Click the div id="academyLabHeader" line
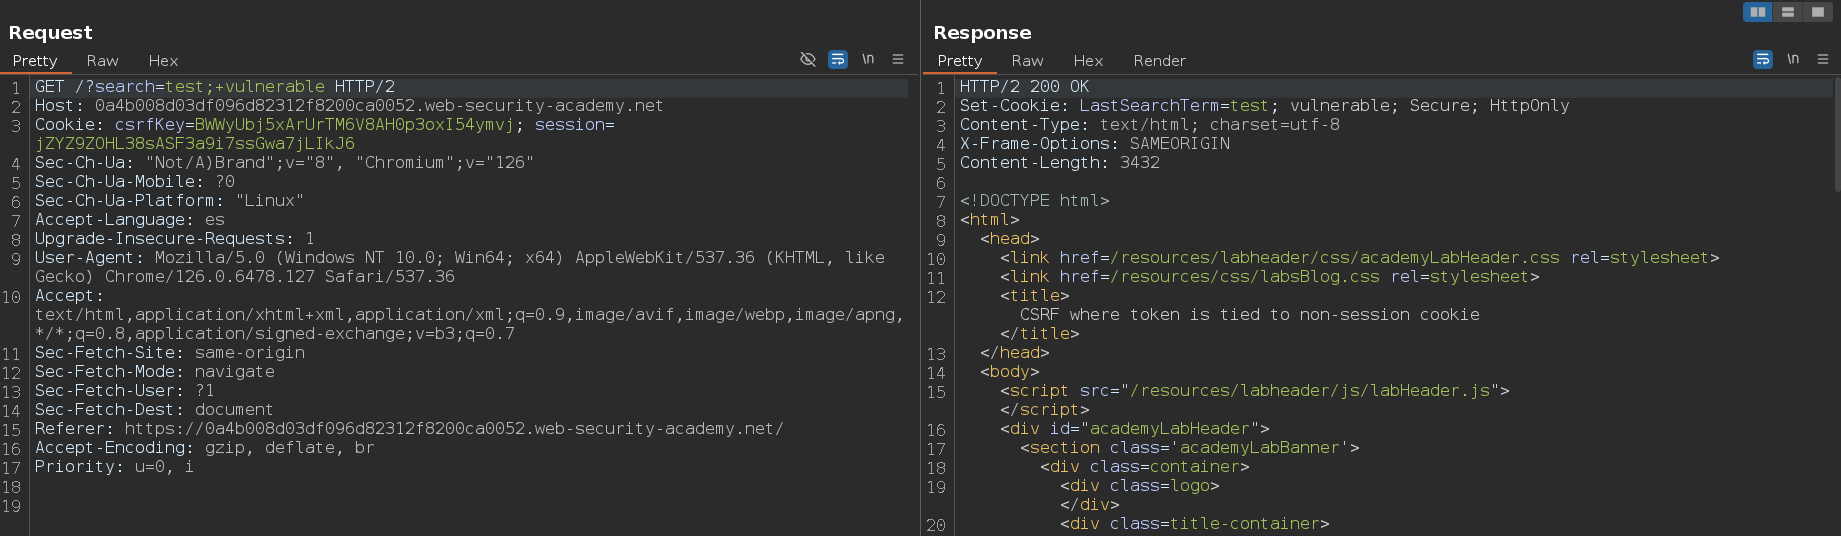The width and height of the screenshot is (1841, 536). [1135, 429]
